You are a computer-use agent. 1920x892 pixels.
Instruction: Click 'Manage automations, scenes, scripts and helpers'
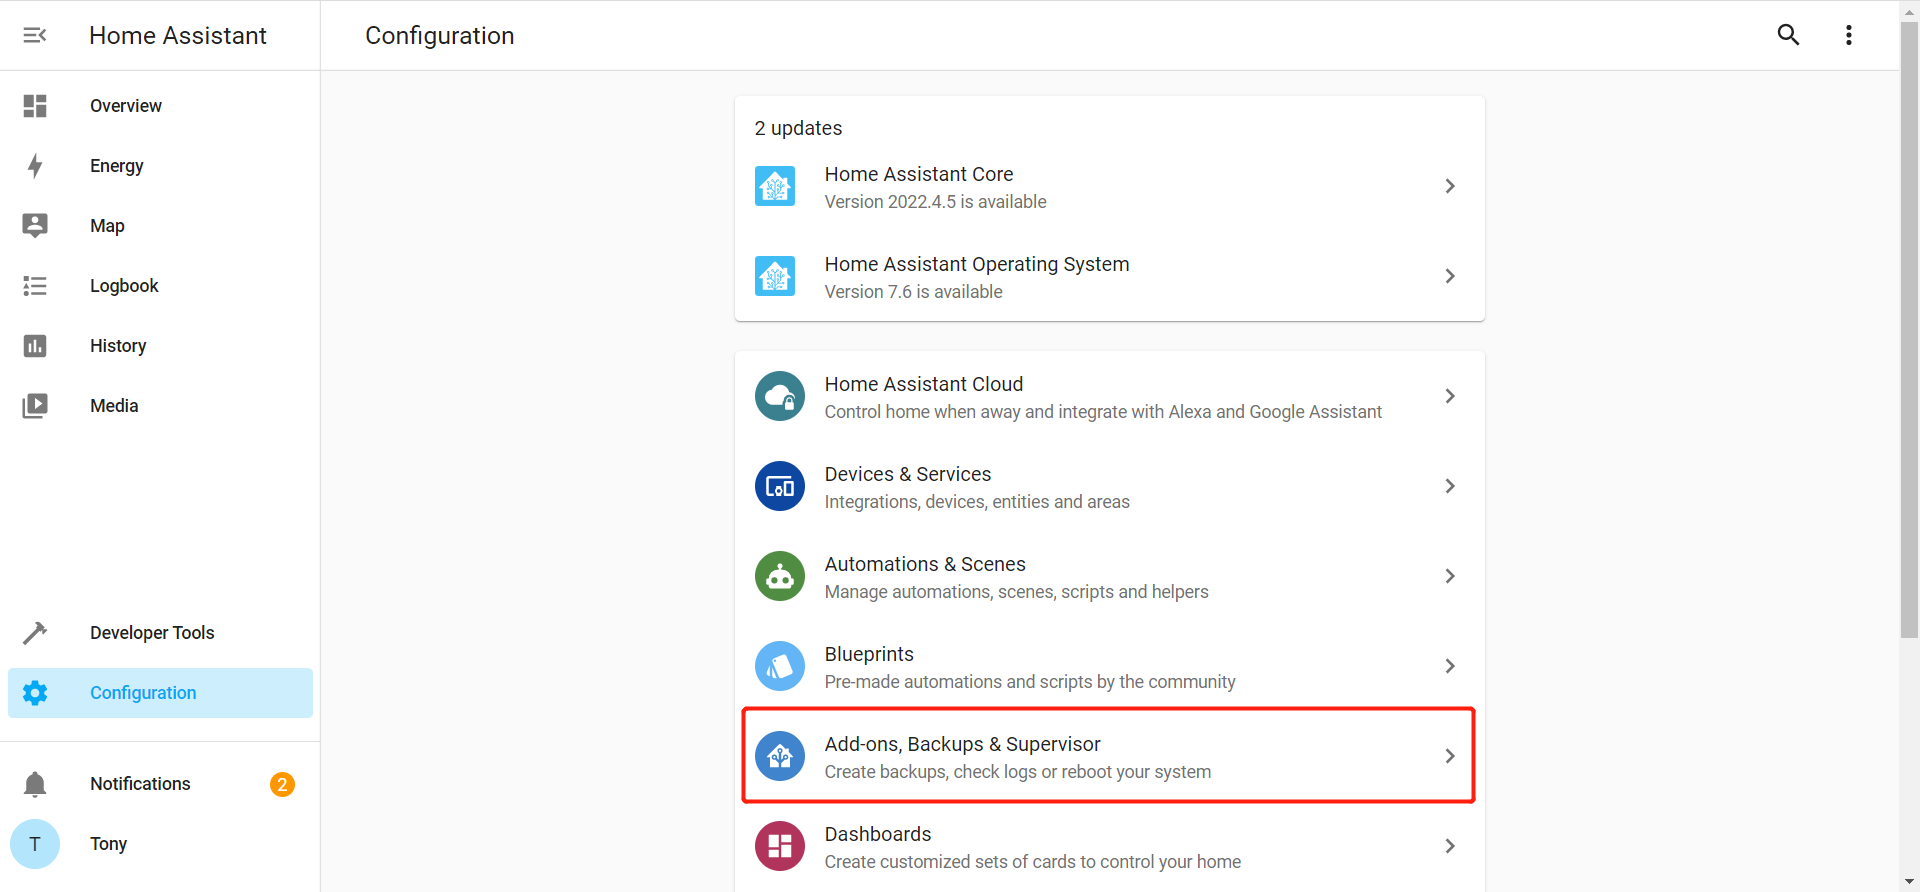click(1016, 592)
